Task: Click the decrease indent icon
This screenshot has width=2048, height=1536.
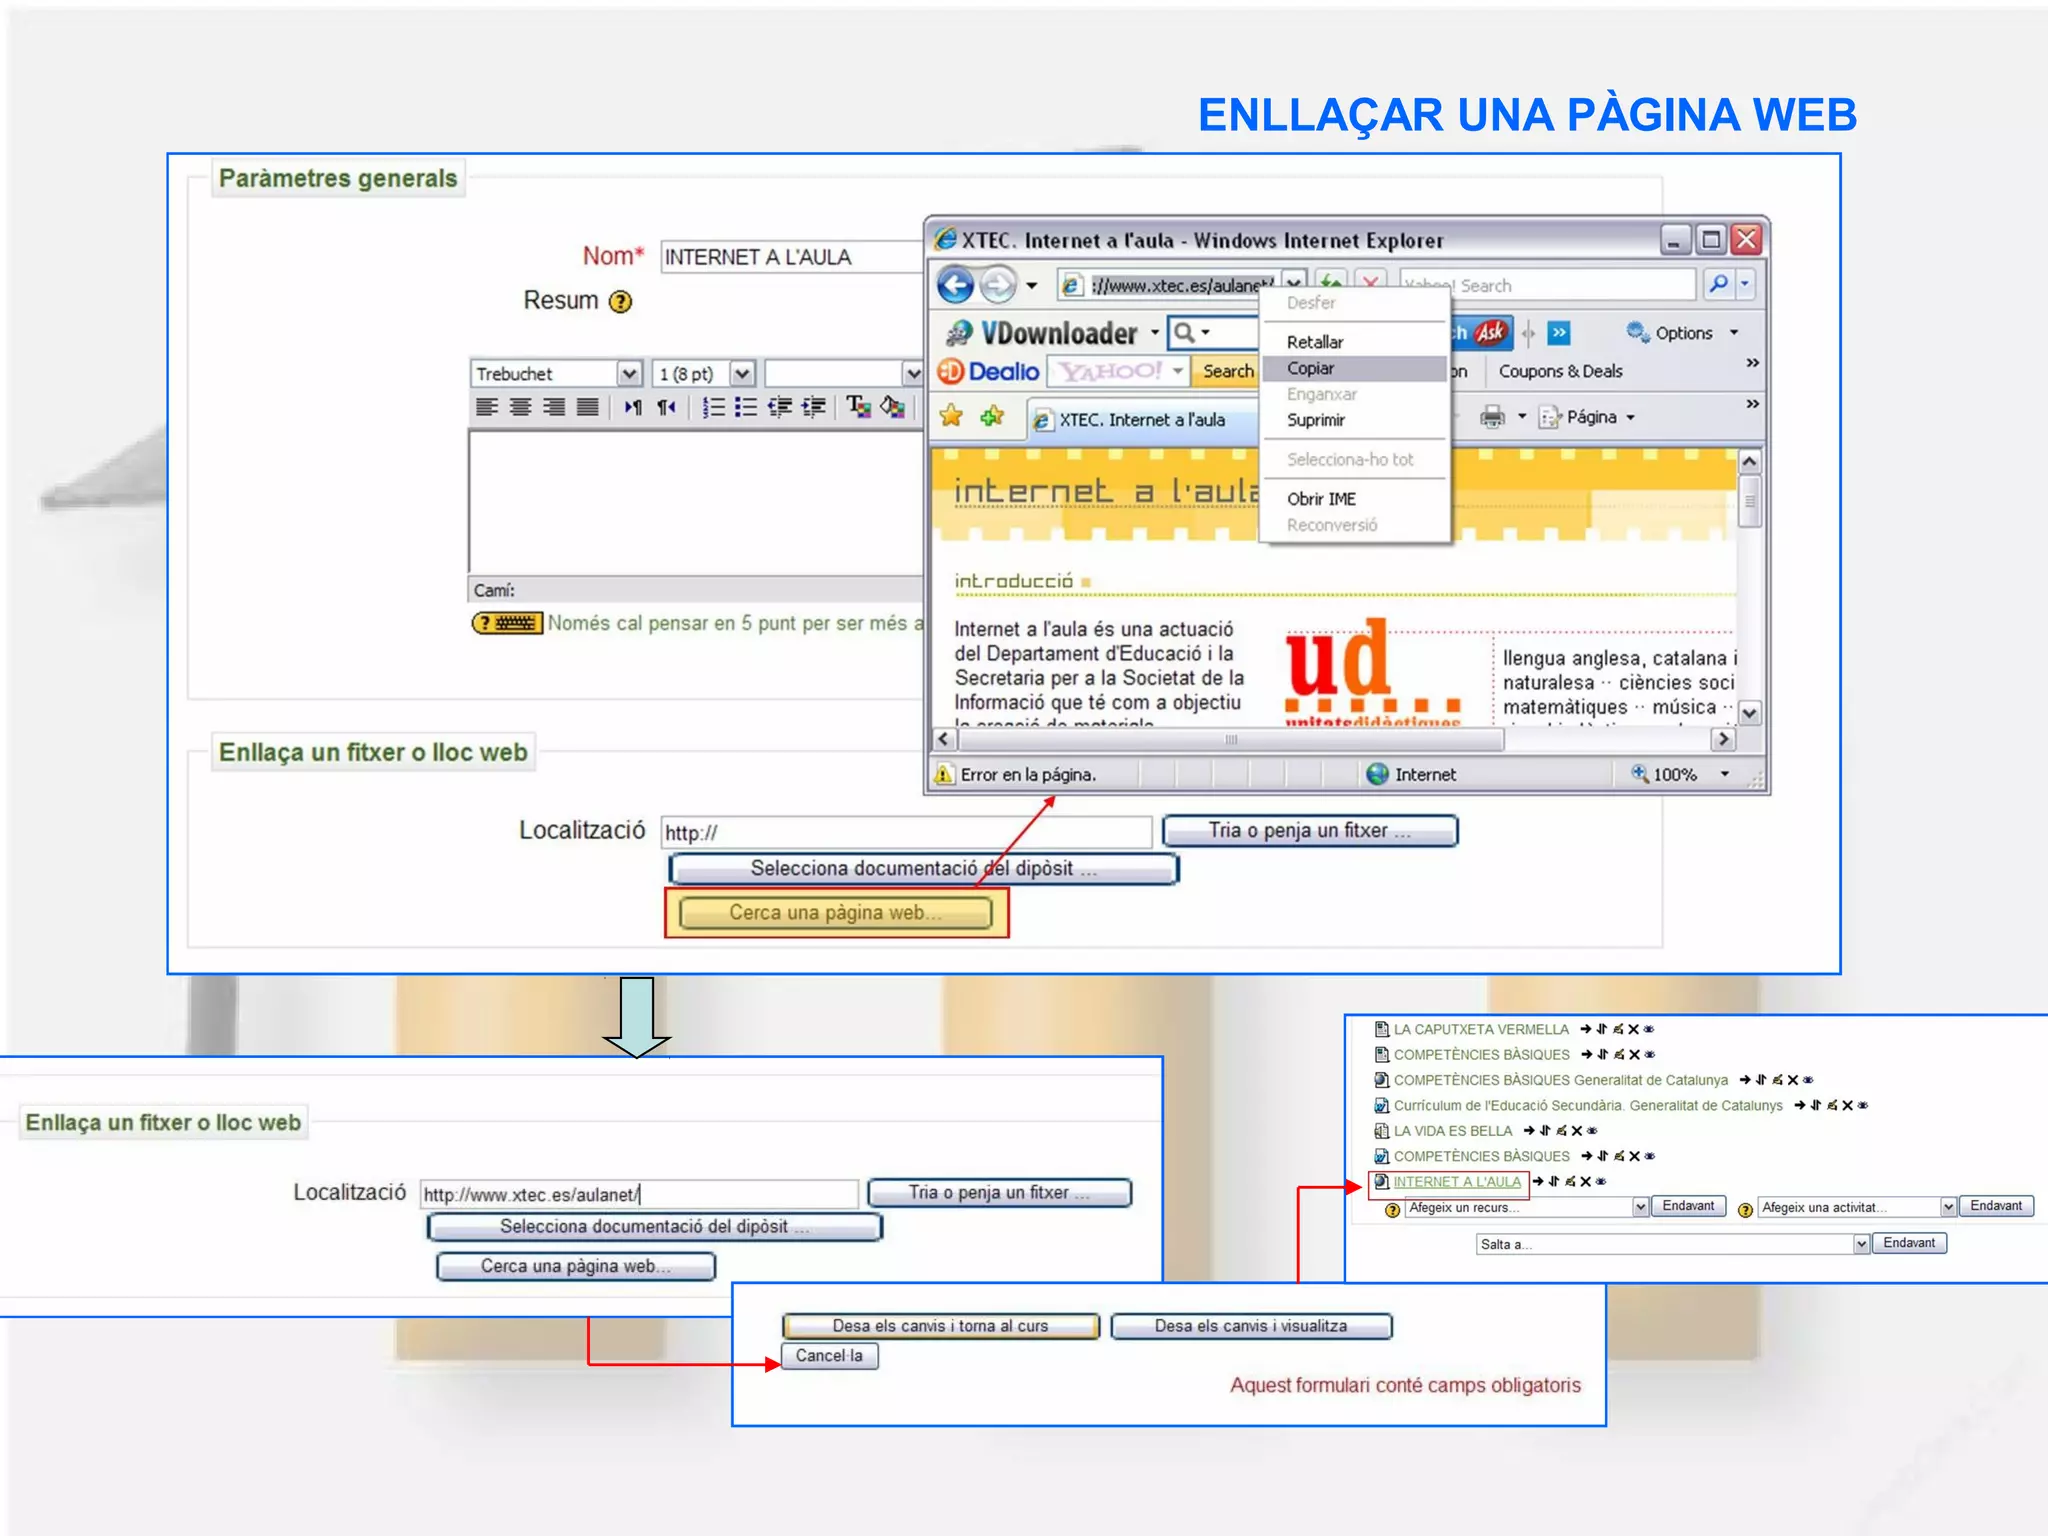Action: [780, 407]
